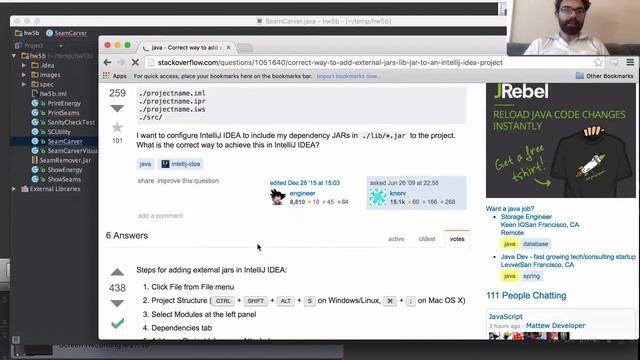Image resolution: width=640 pixels, height=360 pixels.
Task: Sort answers by active
Action: point(396,239)
